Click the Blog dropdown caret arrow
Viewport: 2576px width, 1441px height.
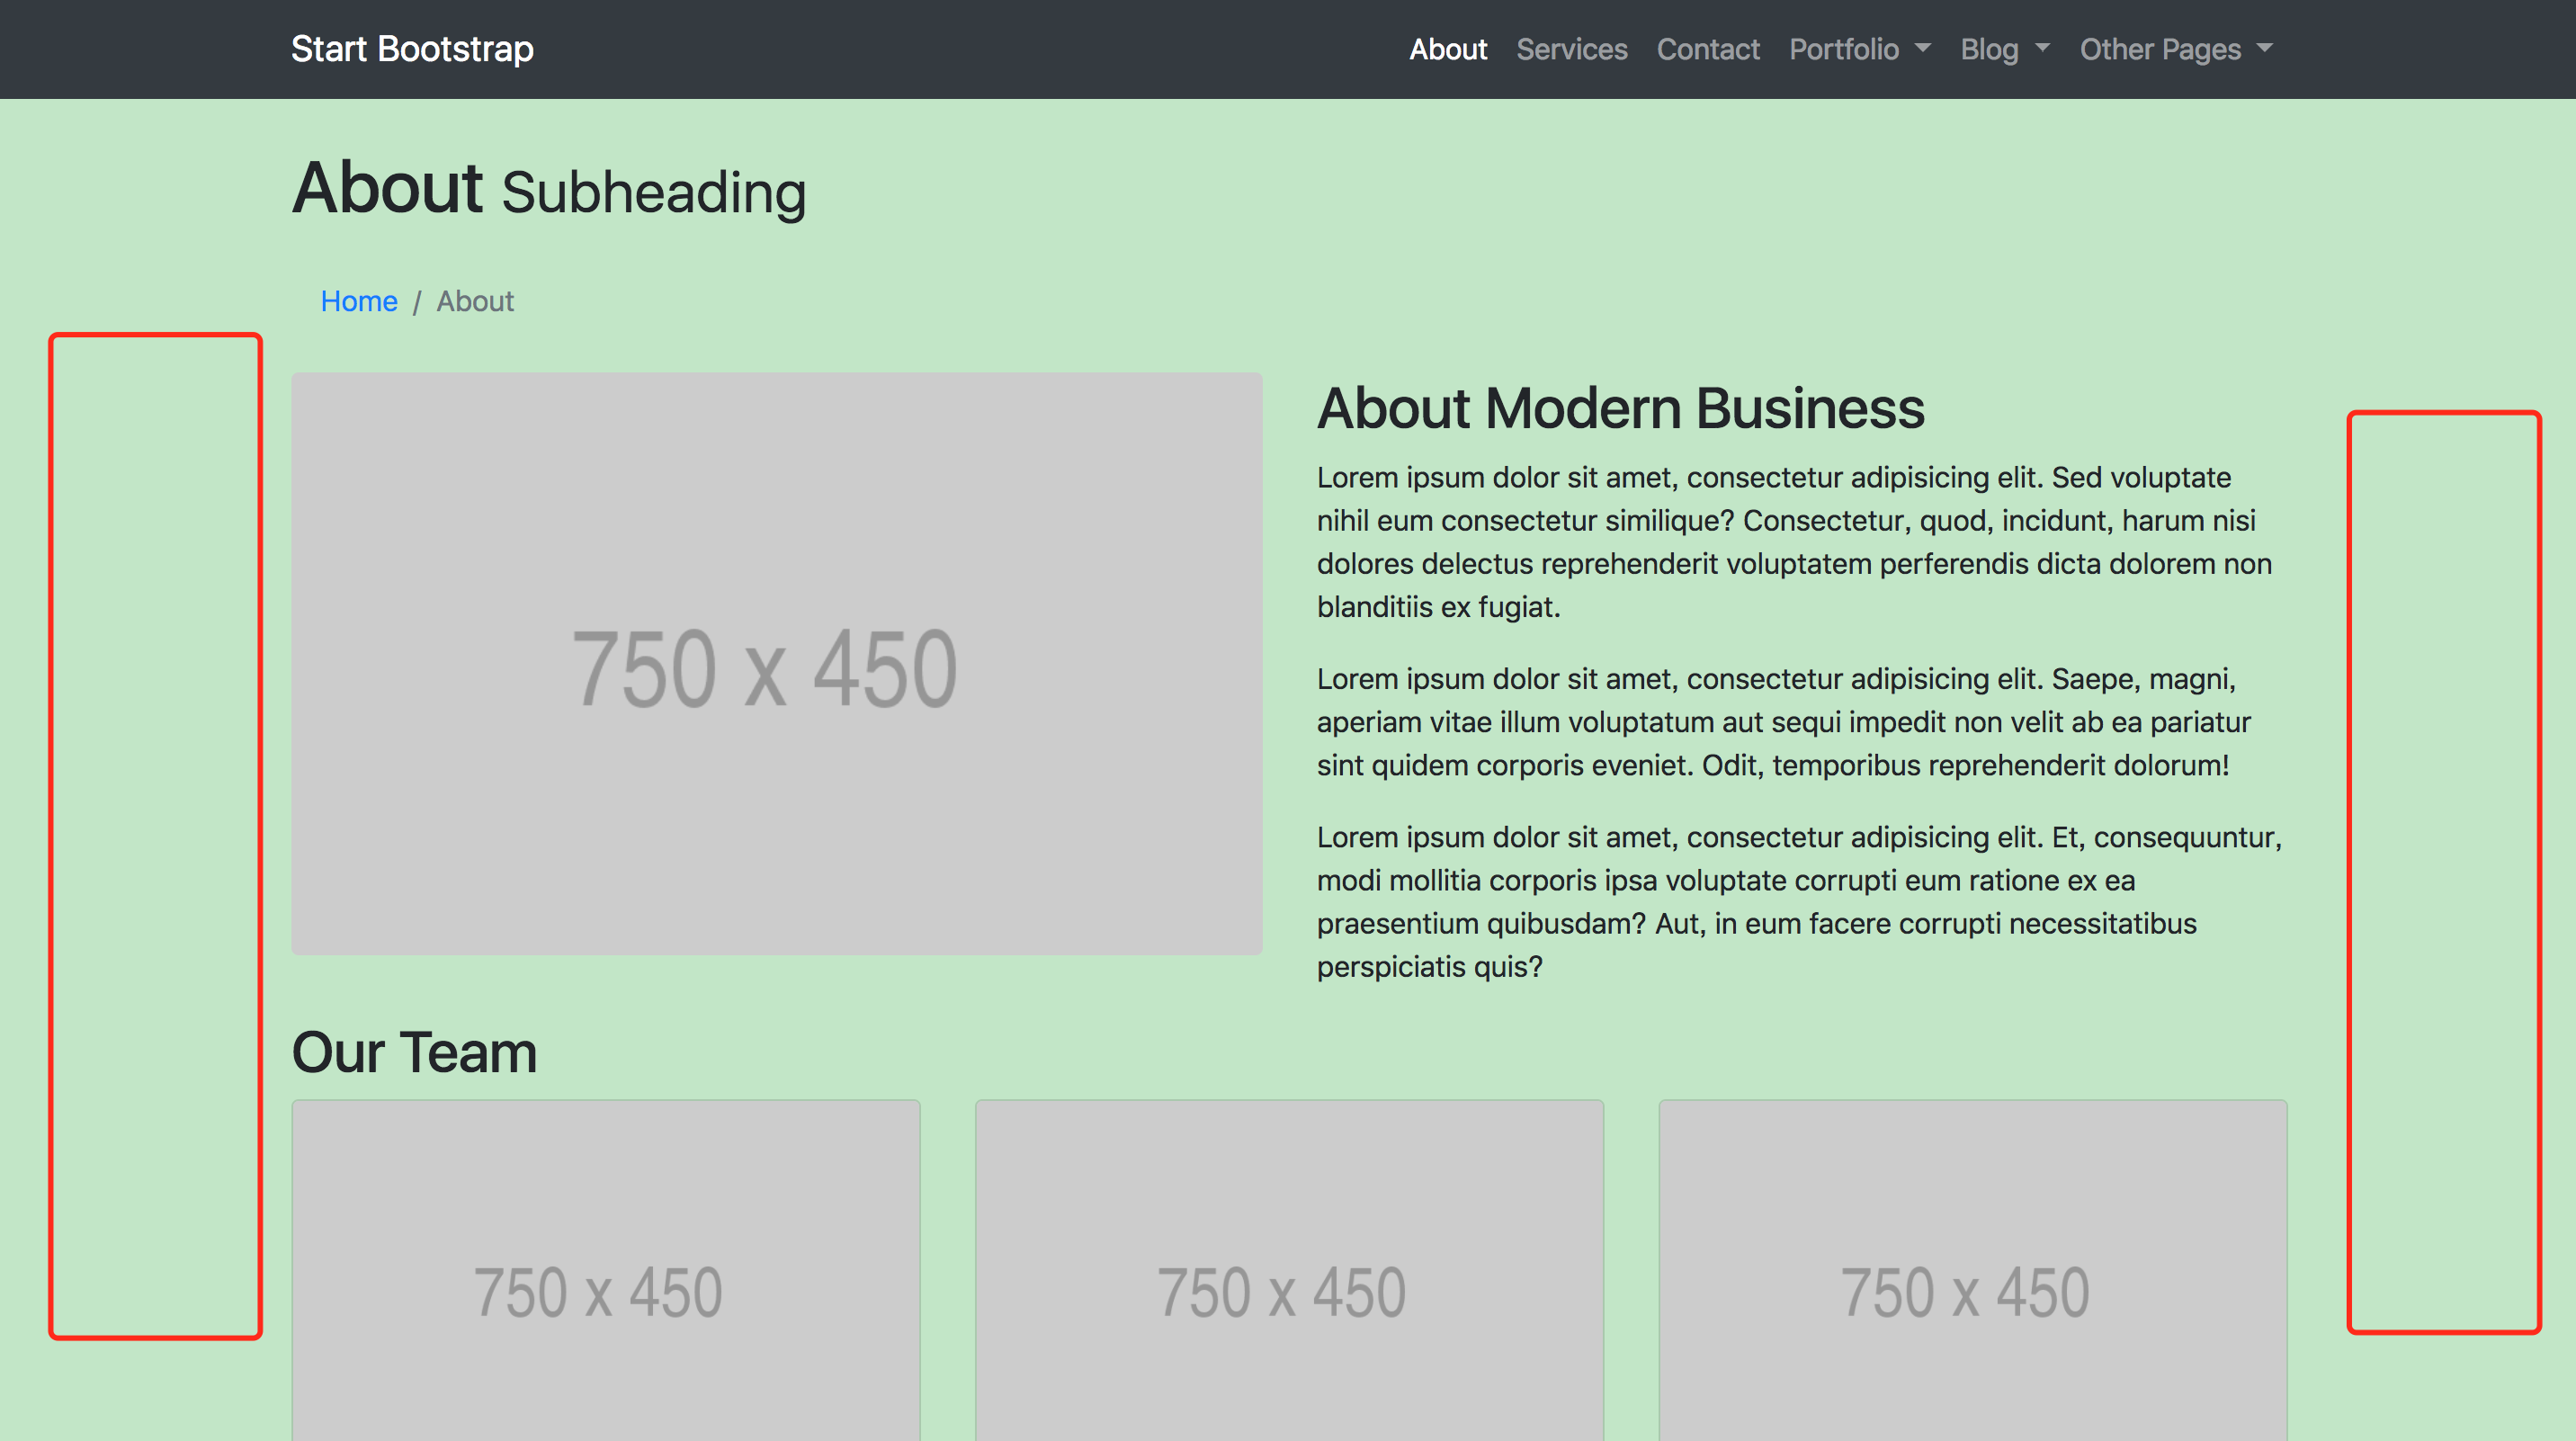click(x=2043, y=48)
